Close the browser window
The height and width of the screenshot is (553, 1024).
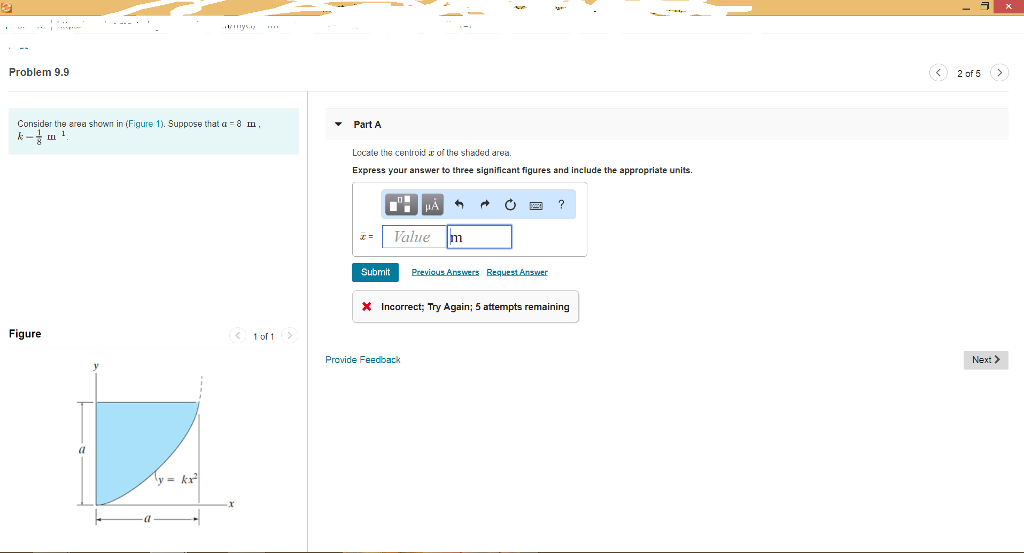tap(1008, 6)
